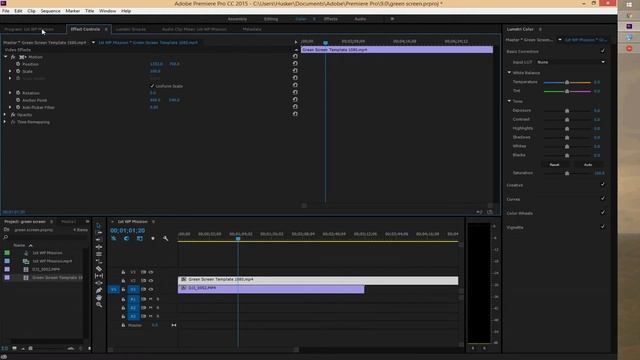Toggle animation stopwatch for Anchor Point
The image size is (640, 360).
18,100
